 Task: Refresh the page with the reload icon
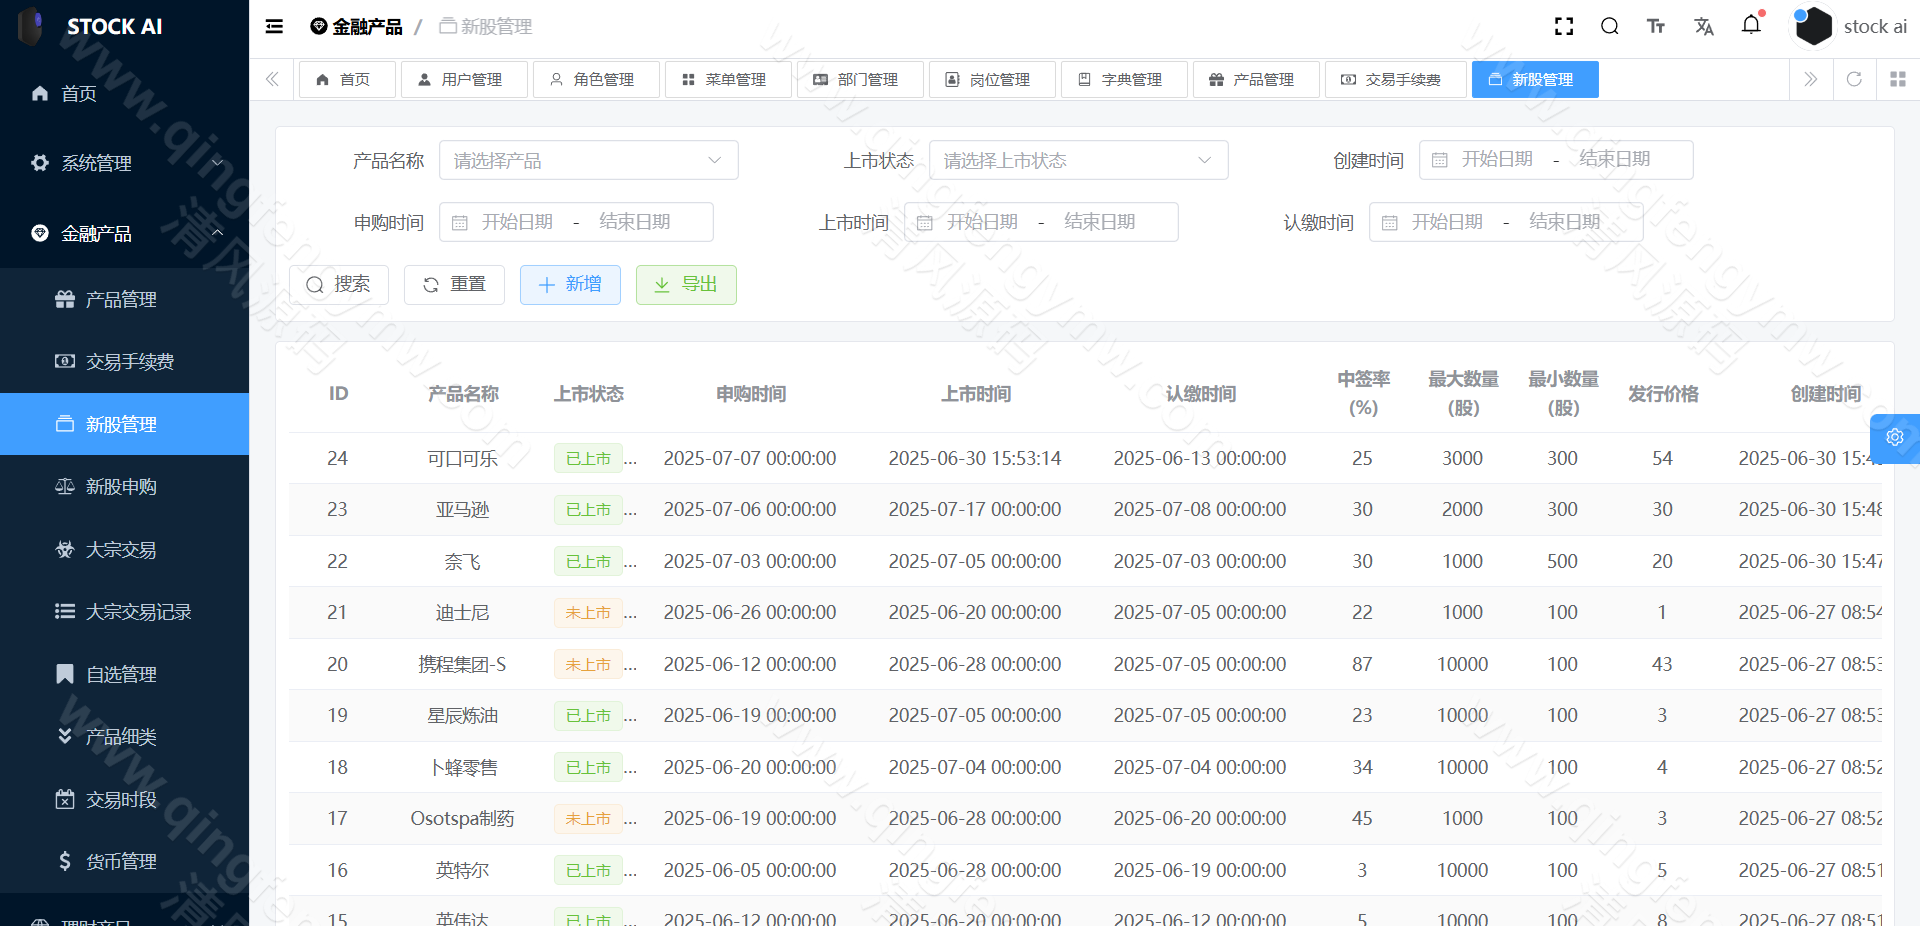[1855, 79]
